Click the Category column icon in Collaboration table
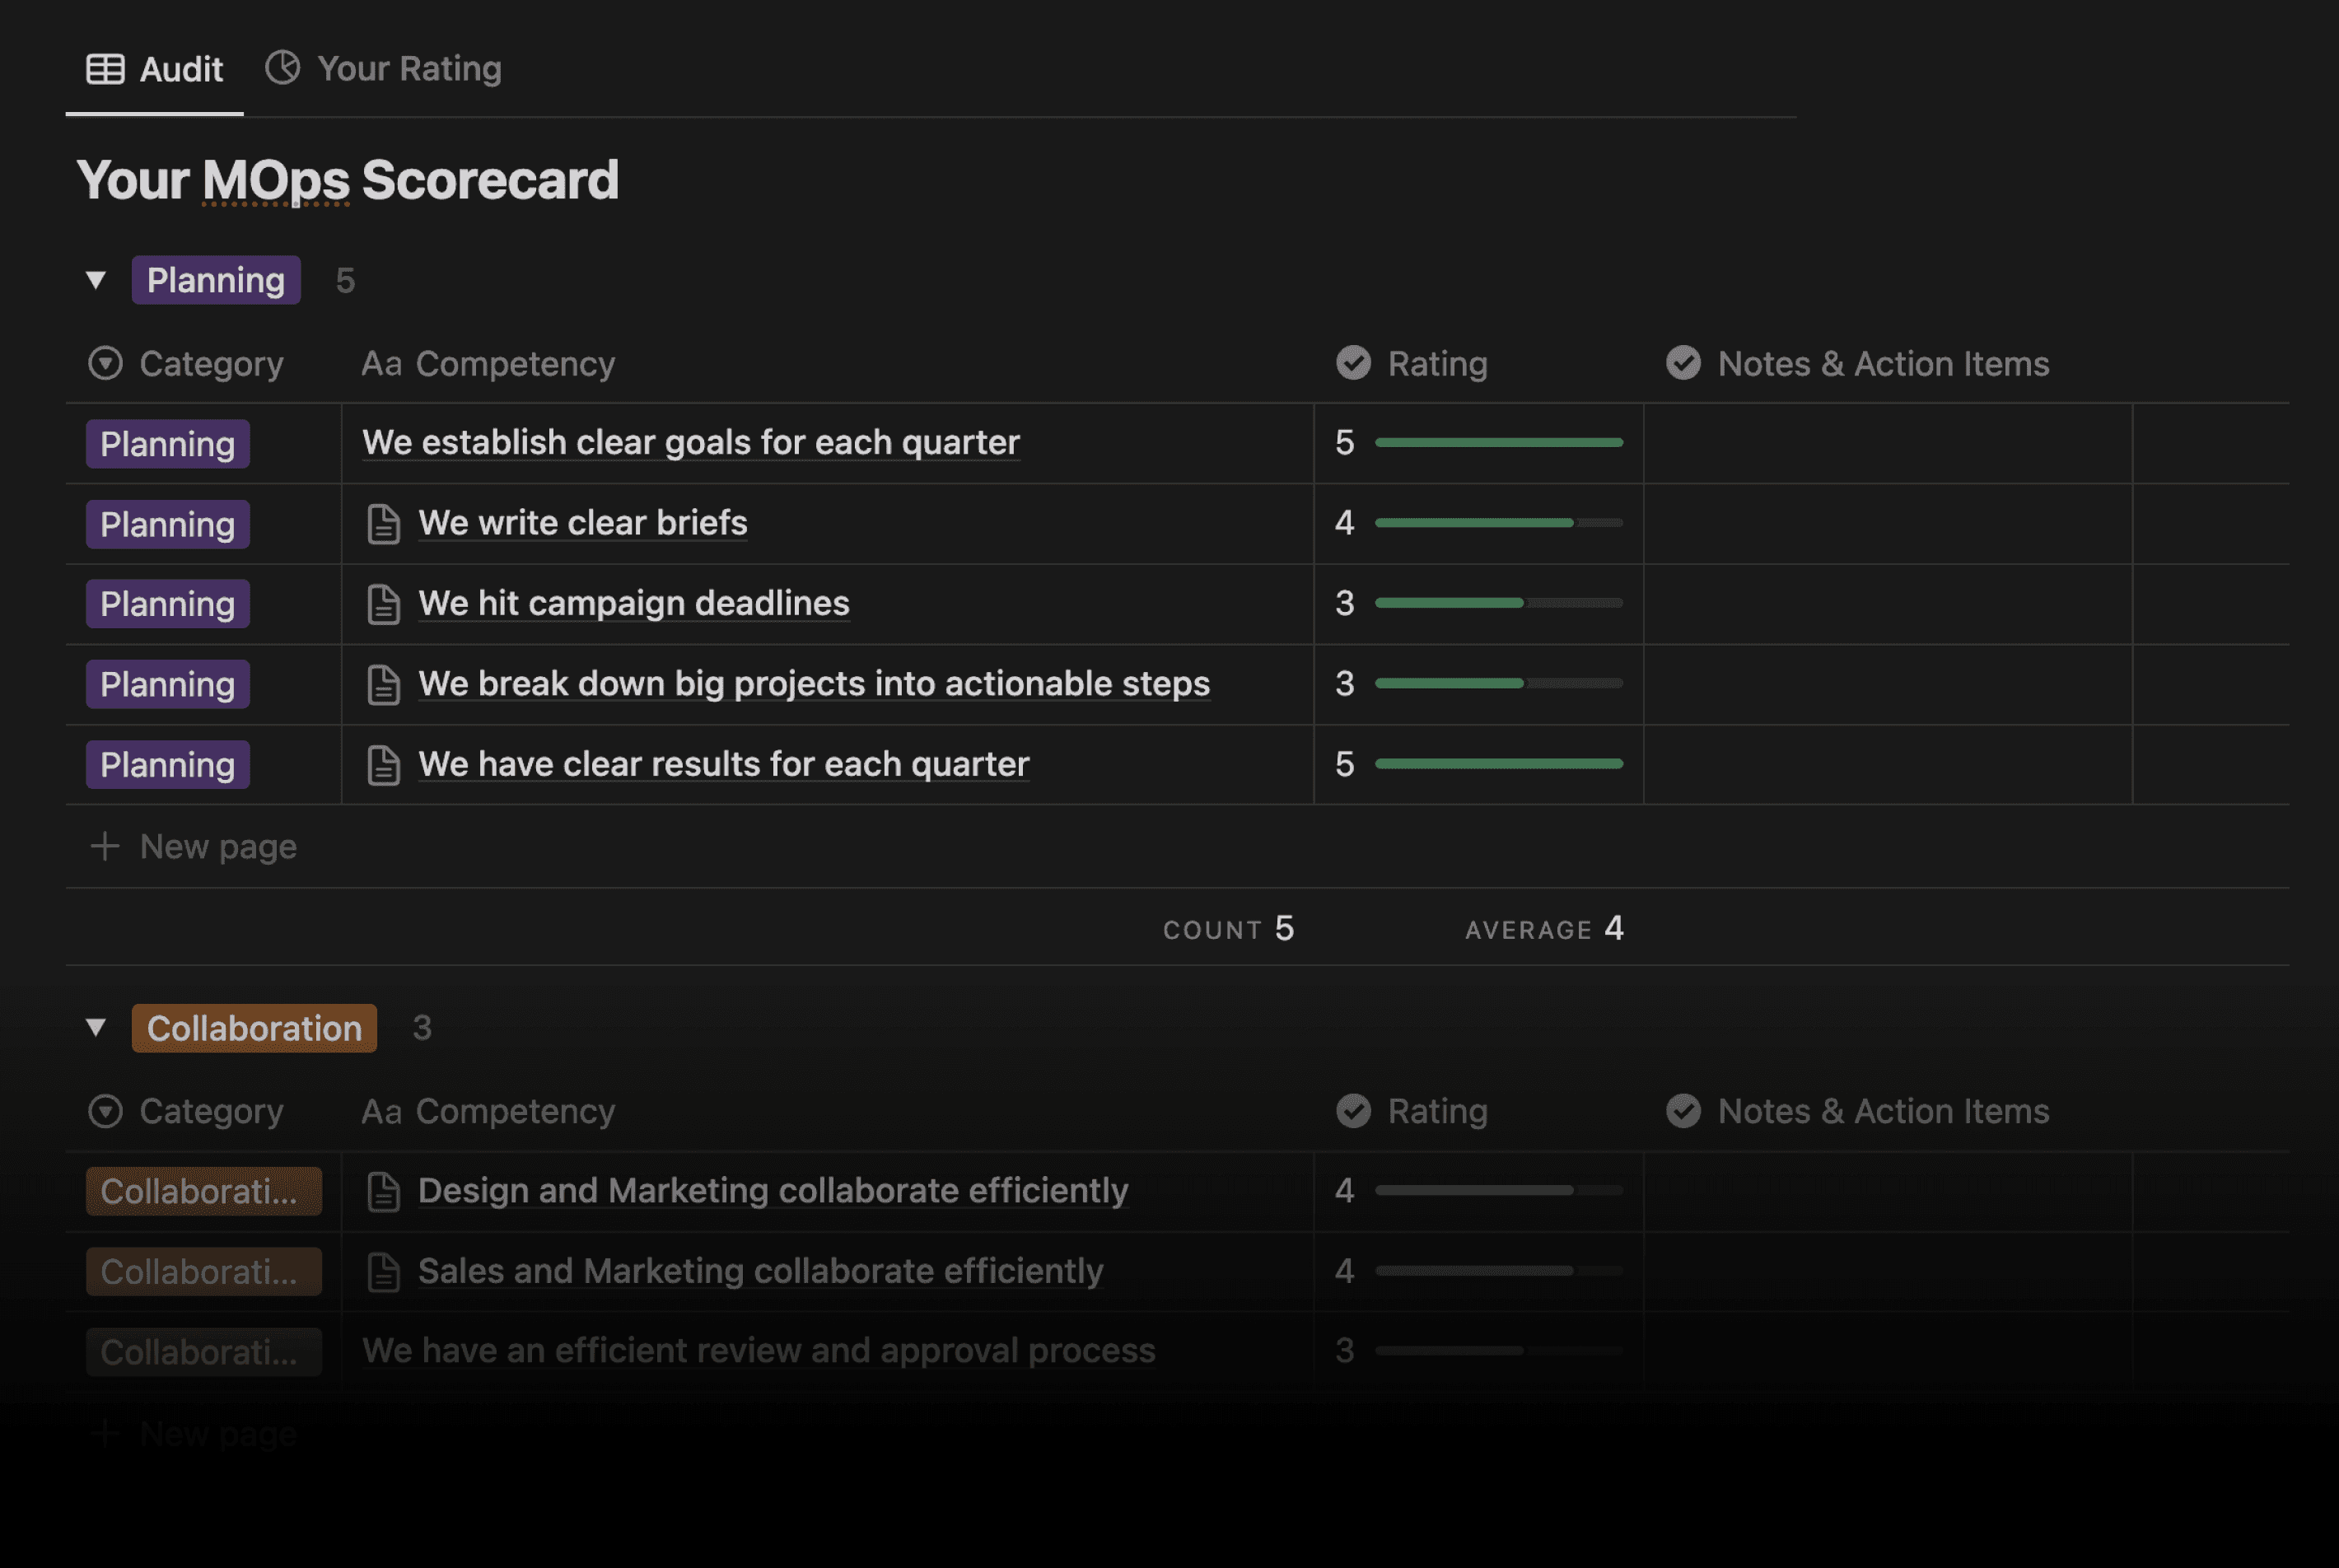This screenshot has height=1568, width=2339. click(105, 1111)
